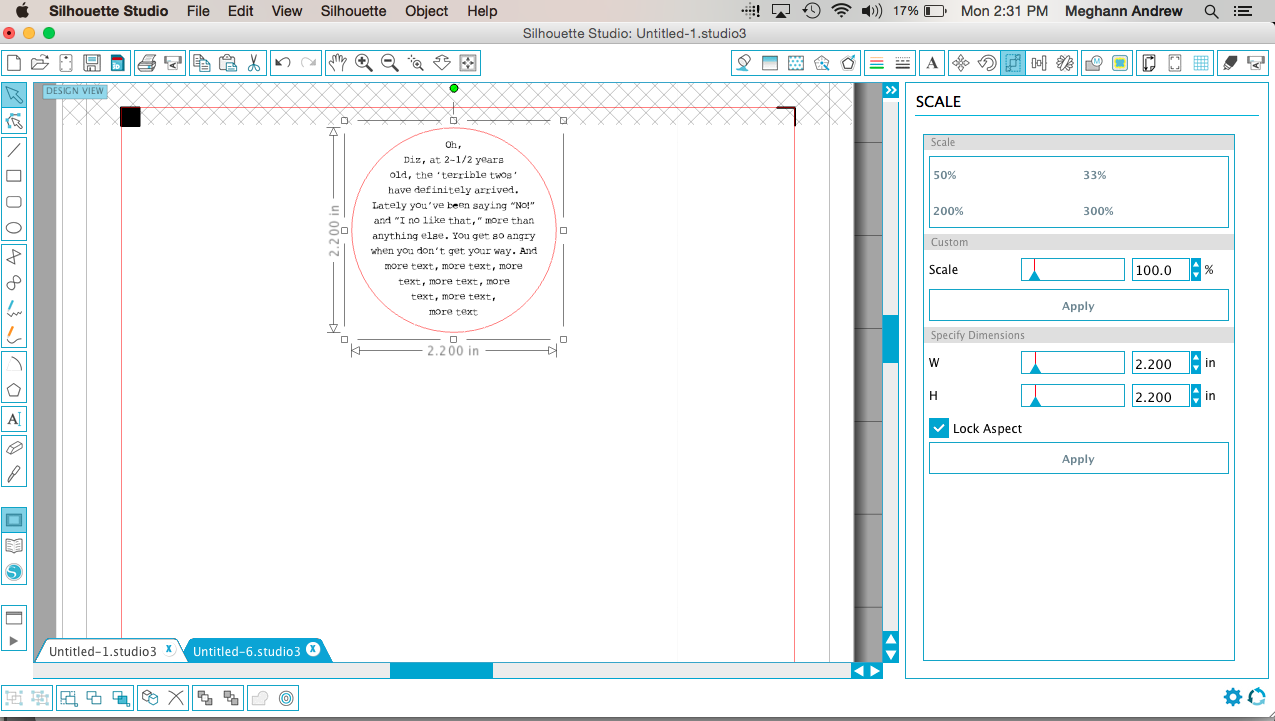Select the rectangle drawing tool

(14, 176)
